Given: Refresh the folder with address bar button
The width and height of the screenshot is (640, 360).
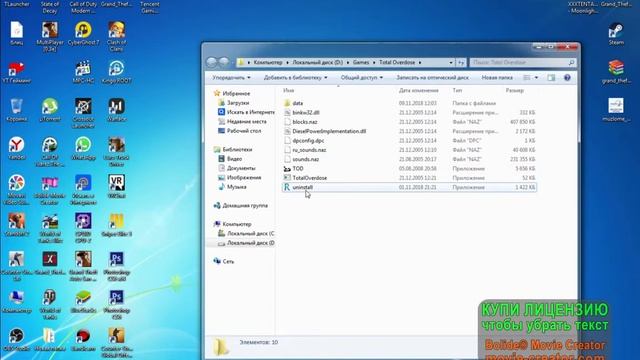Looking at the screenshot, I should 461,62.
